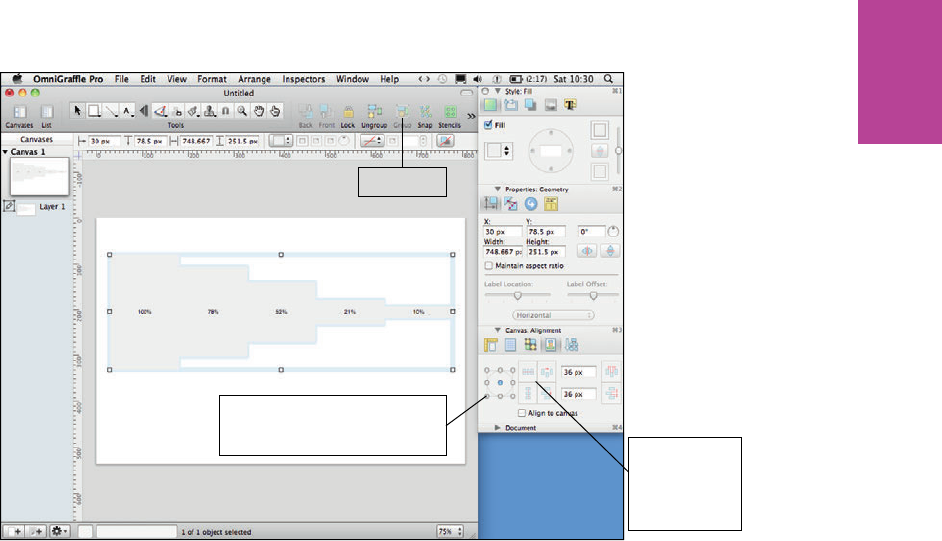Open the Format menu
The height and width of the screenshot is (541, 942).
pyautogui.click(x=211, y=79)
